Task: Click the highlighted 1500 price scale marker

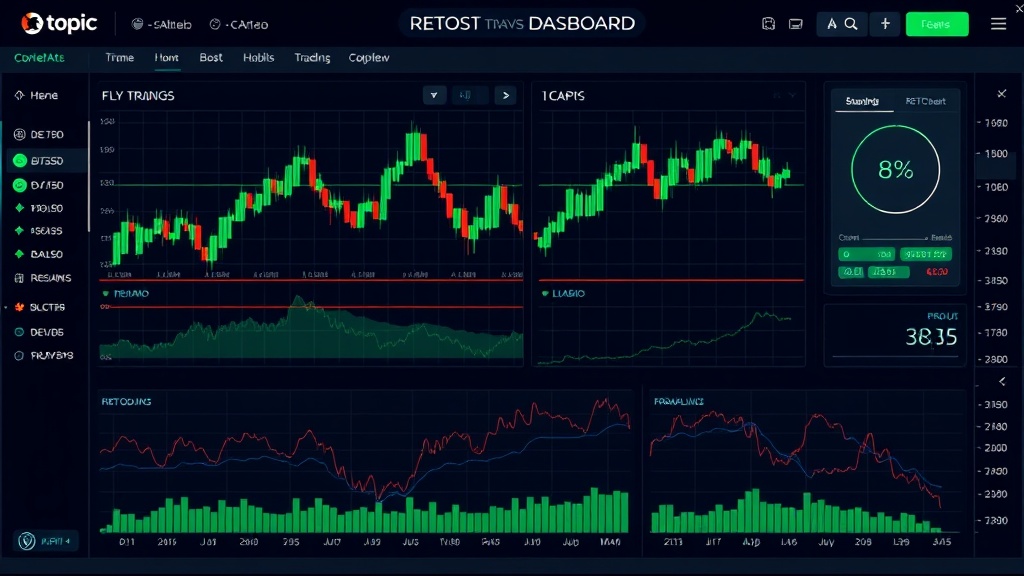Action: pyautogui.click(x=996, y=154)
